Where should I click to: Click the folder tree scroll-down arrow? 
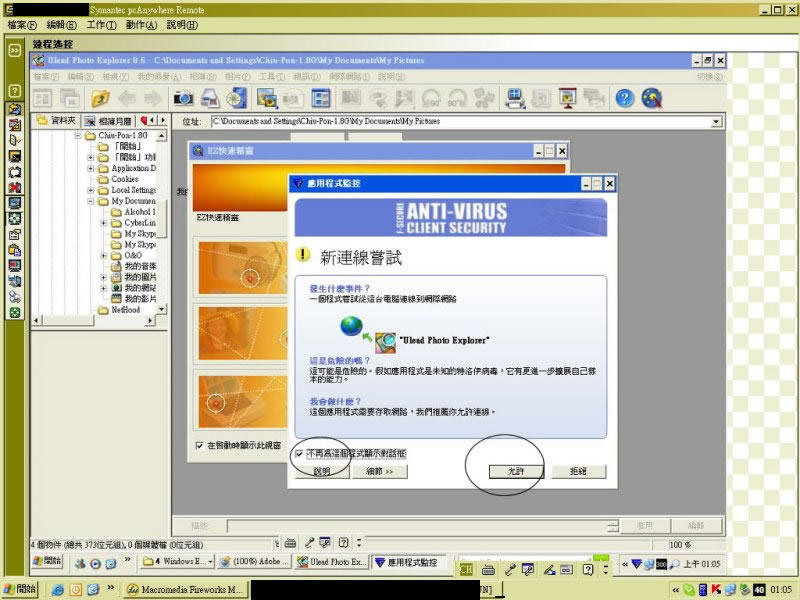161,309
